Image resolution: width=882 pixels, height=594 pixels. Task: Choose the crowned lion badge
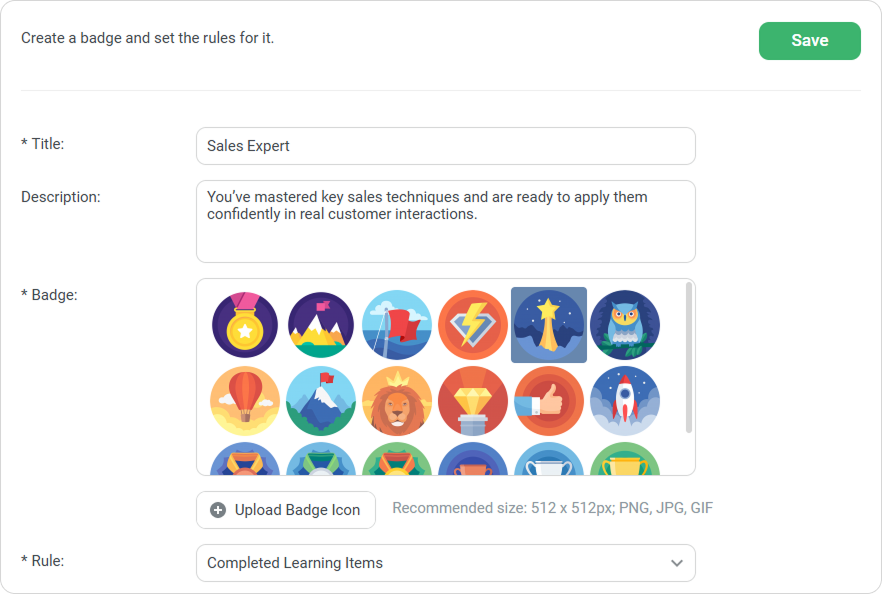[397, 401]
